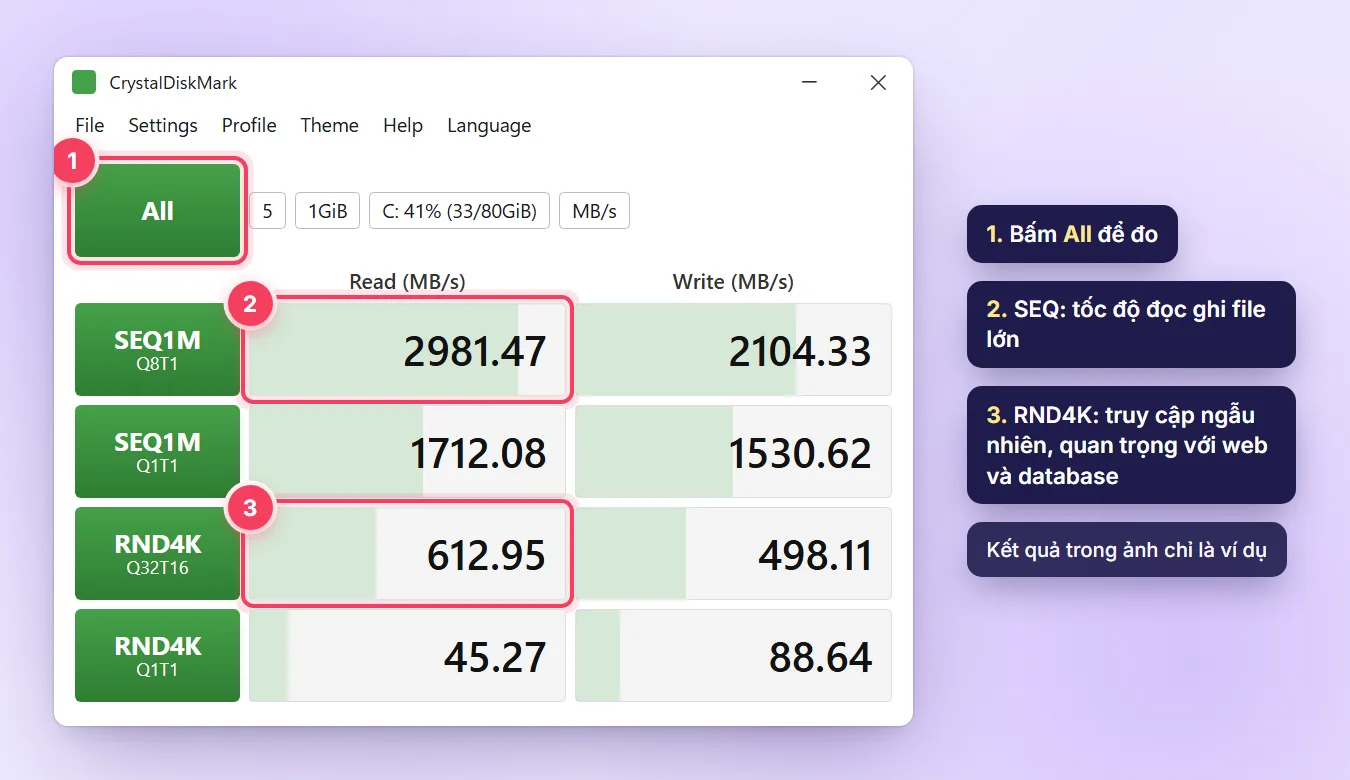The image size is (1350, 780).
Task: Click the Read (MB/s) column header
Action: [407, 282]
